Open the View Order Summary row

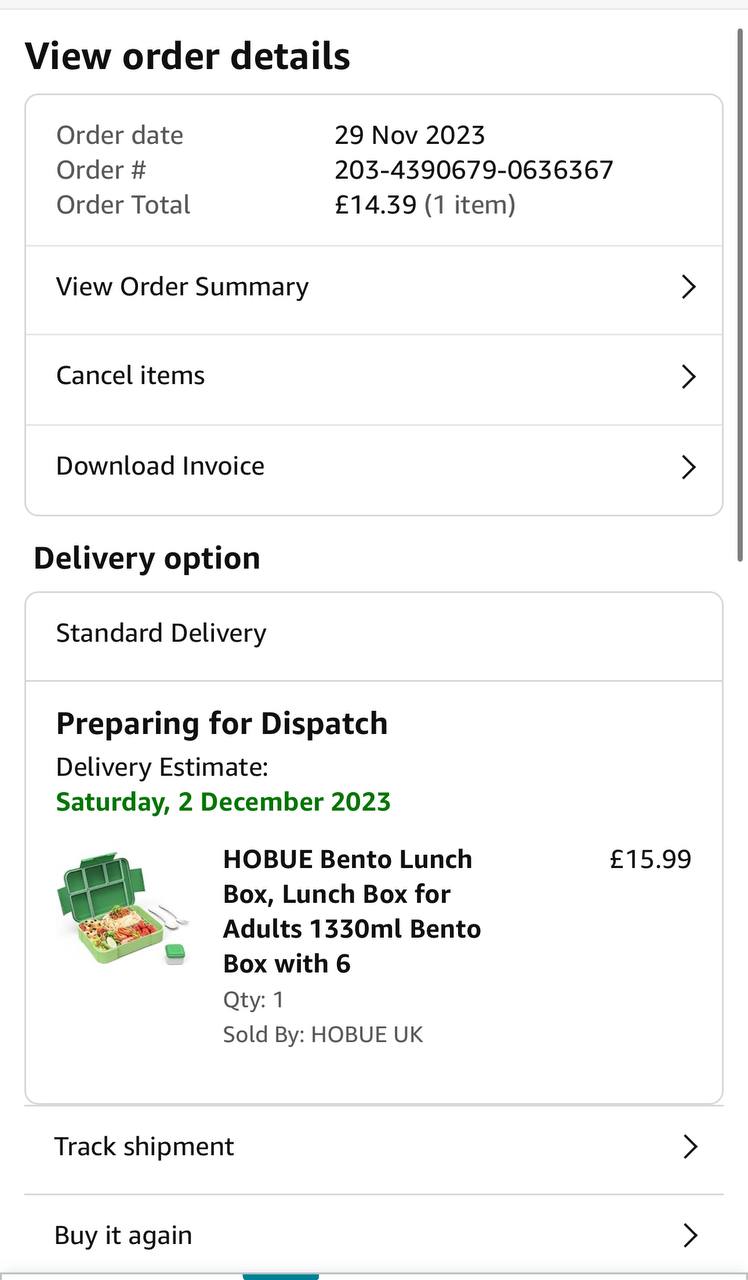click(x=182, y=287)
